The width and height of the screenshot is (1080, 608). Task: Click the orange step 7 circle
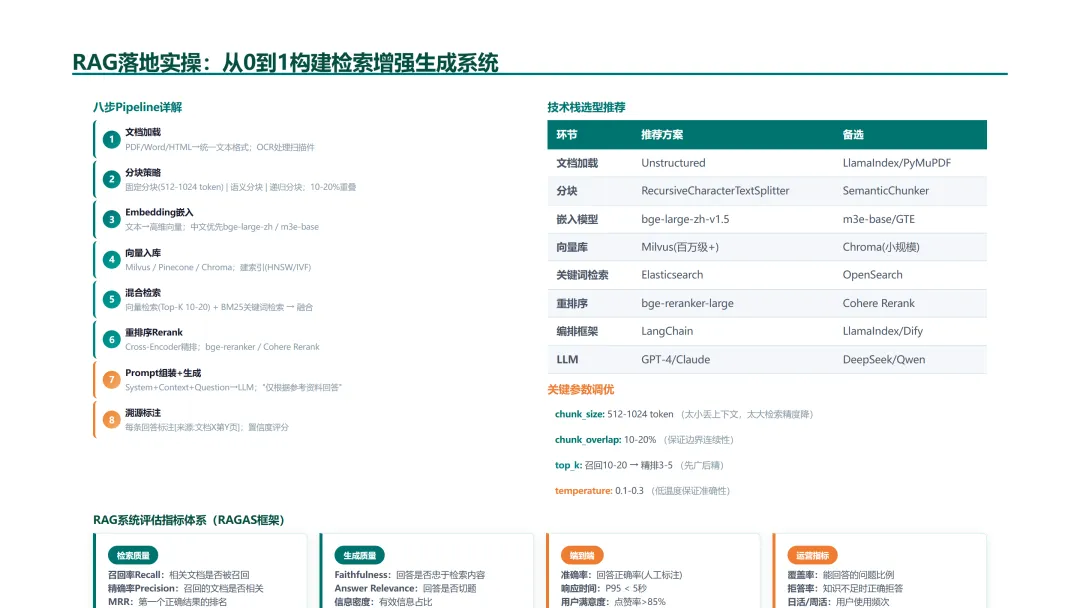click(x=112, y=379)
